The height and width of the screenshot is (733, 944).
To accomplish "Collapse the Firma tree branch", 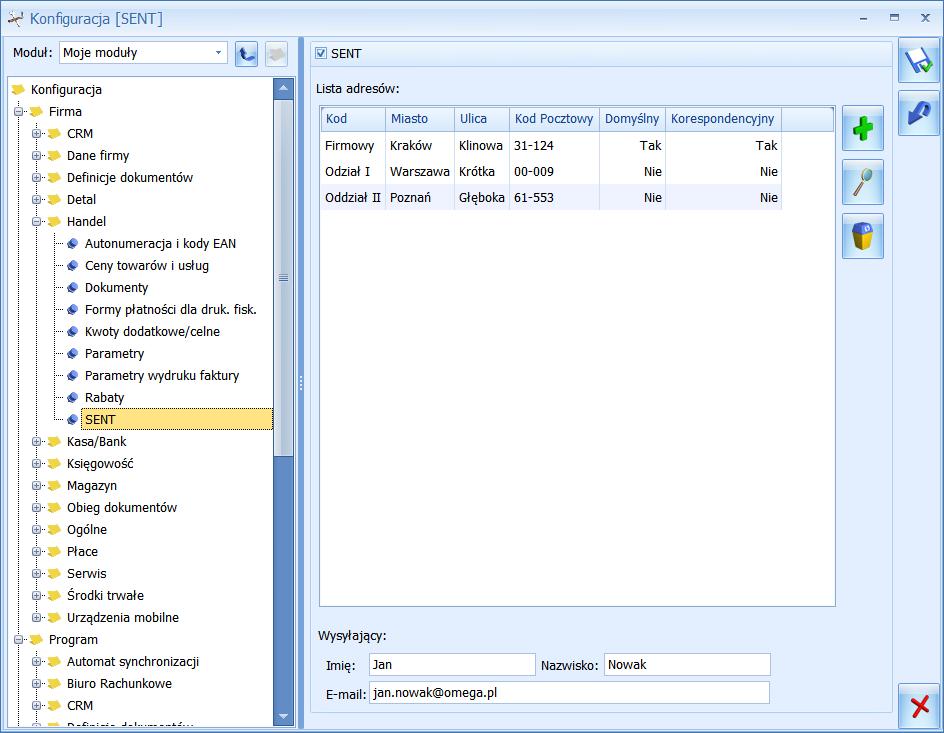I will point(19,112).
